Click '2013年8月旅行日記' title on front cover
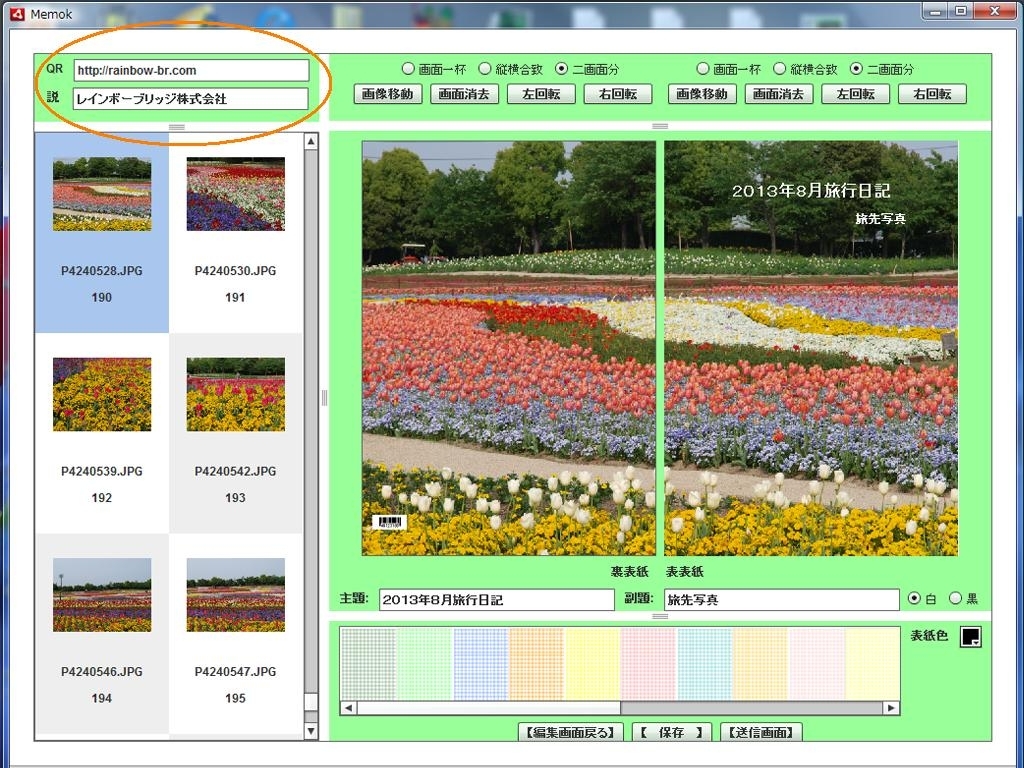Viewport: 1024px width, 768px height. (x=810, y=191)
